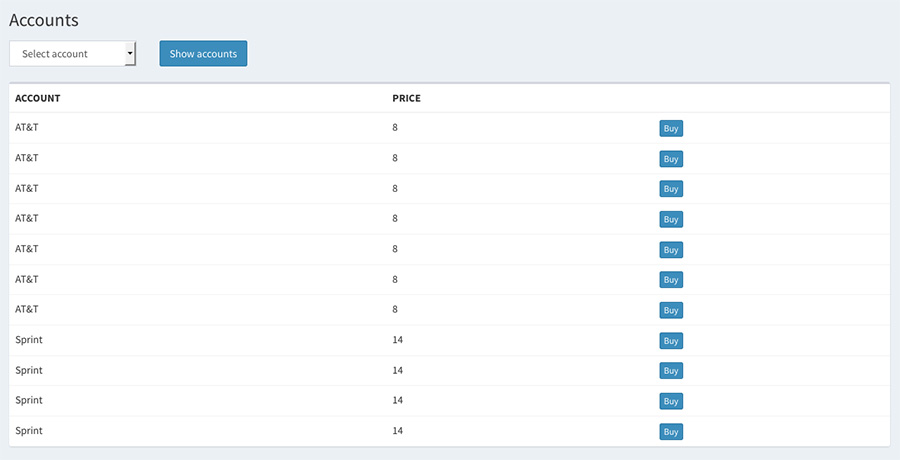Click price 8 in the first AT&T row

396,128
